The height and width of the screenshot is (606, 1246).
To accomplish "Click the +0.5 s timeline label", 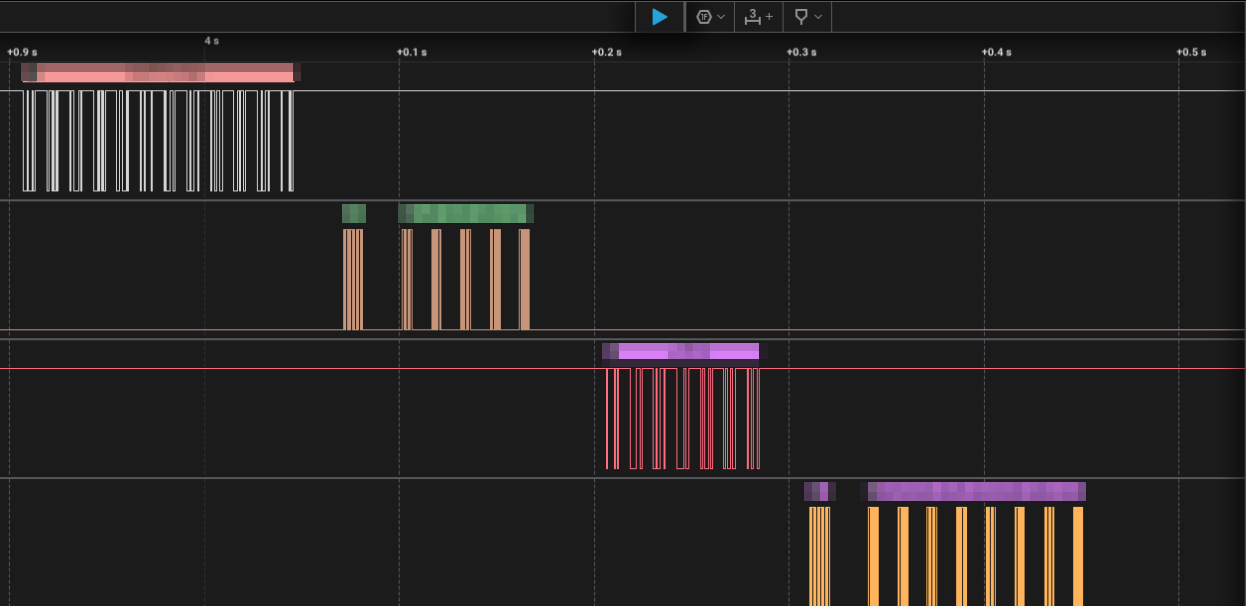I will pyautogui.click(x=1191, y=52).
